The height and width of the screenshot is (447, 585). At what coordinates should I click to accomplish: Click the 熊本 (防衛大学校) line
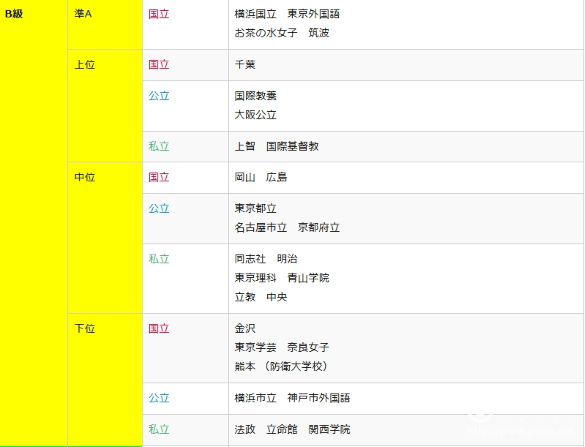[x=281, y=366]
